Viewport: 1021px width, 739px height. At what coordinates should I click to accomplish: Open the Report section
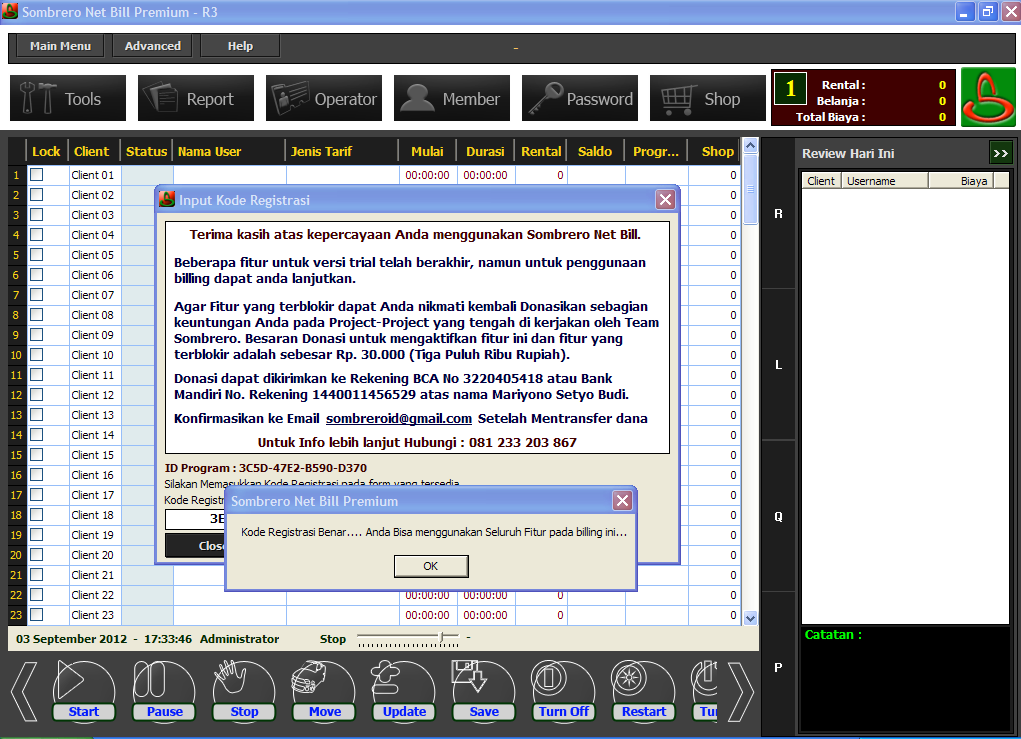pyautogui.click(x=195, y=98)
